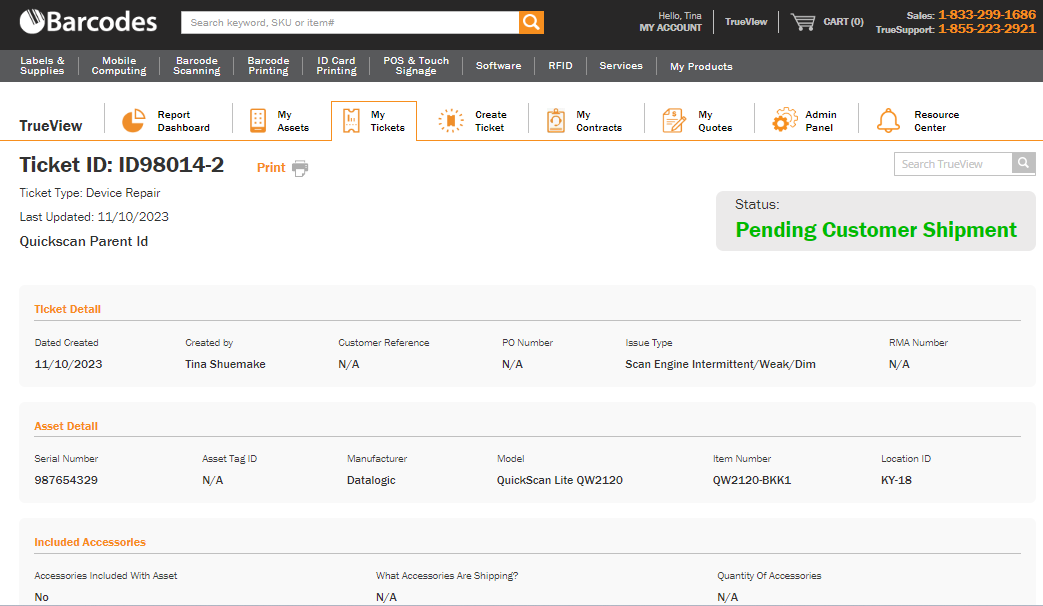Click the Admin Panel gear icon

(x=785, y=120)
